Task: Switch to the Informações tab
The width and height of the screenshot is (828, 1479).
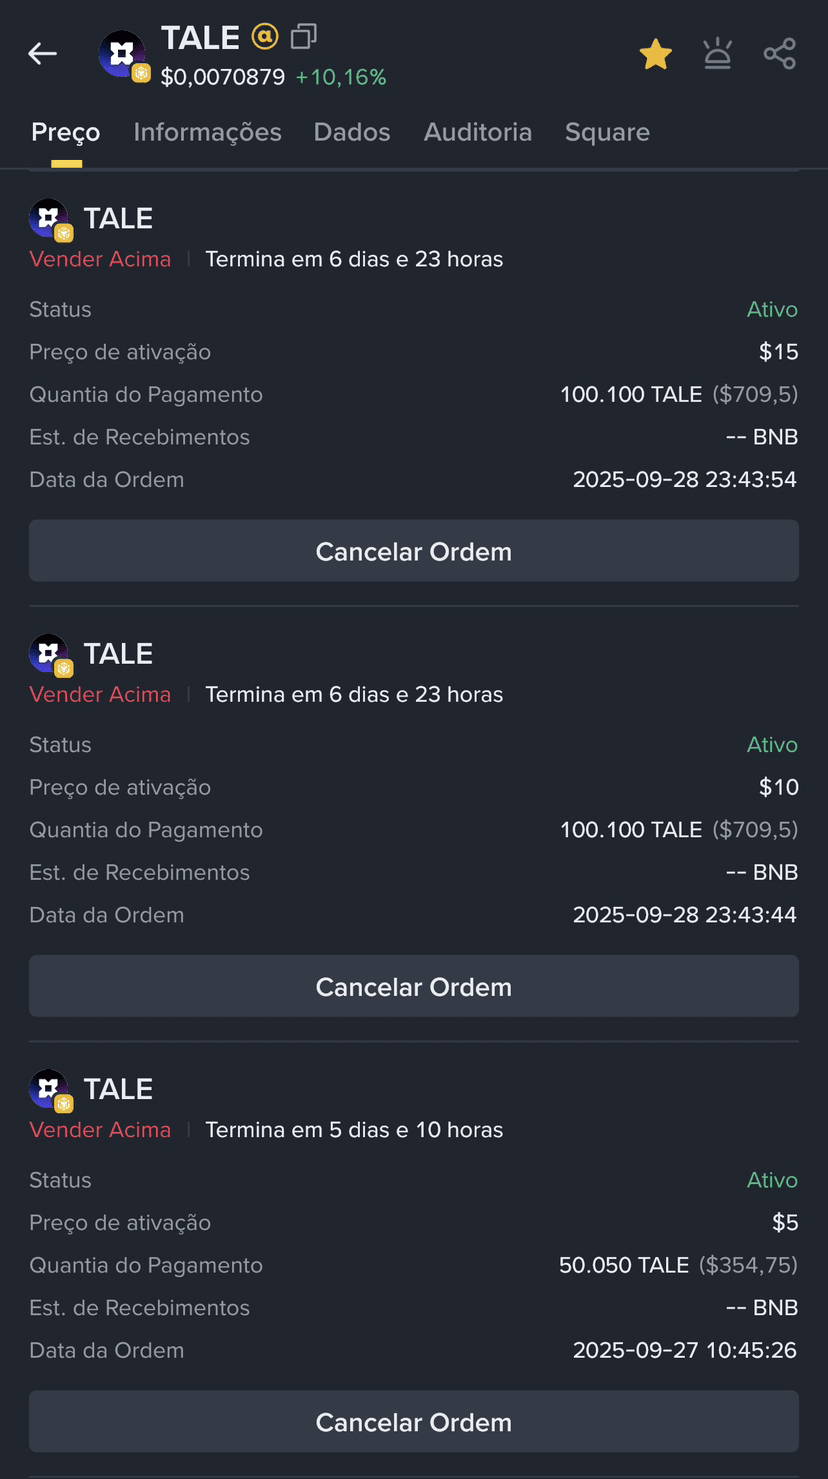Action: 207,132
